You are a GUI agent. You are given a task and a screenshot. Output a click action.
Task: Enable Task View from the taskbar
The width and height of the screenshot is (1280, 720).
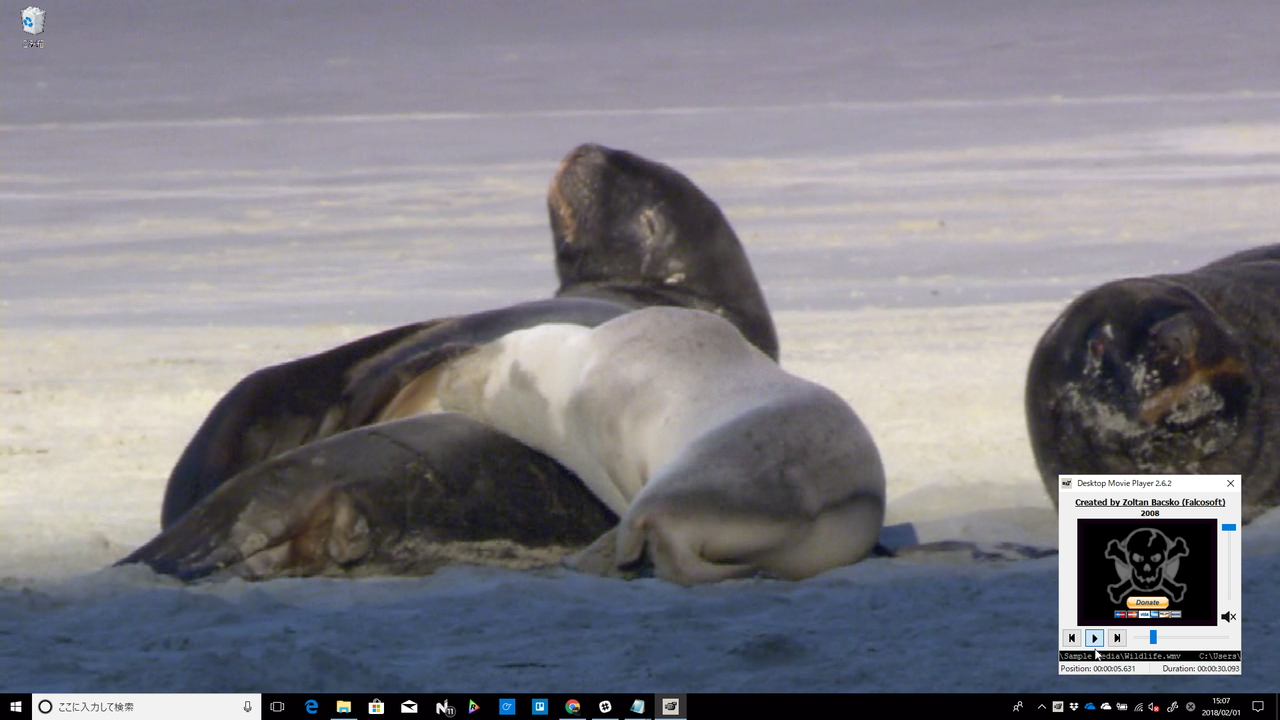click(277, 707)
